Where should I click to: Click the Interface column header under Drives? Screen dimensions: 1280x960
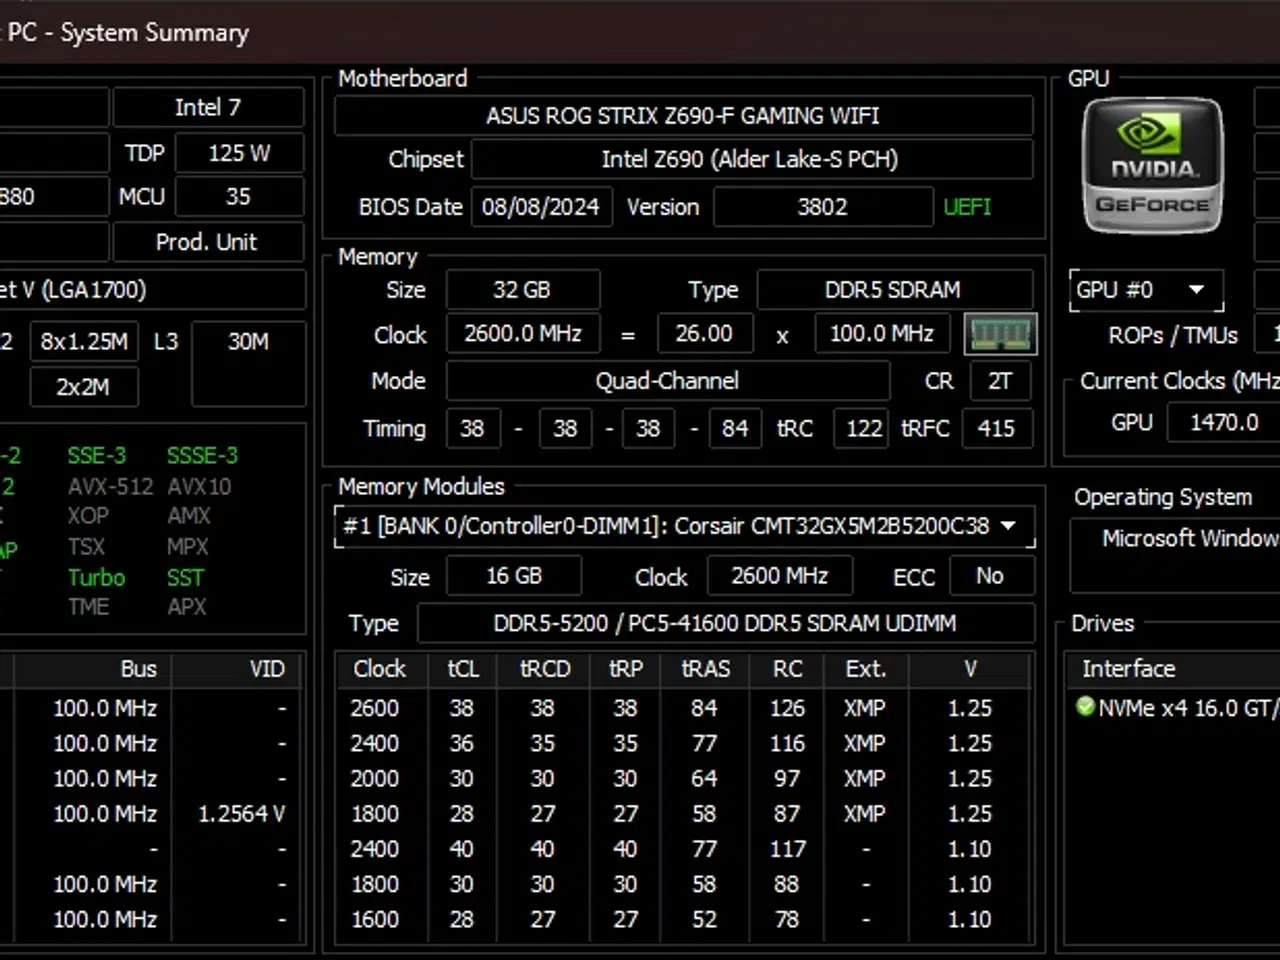click(1129, 669)
